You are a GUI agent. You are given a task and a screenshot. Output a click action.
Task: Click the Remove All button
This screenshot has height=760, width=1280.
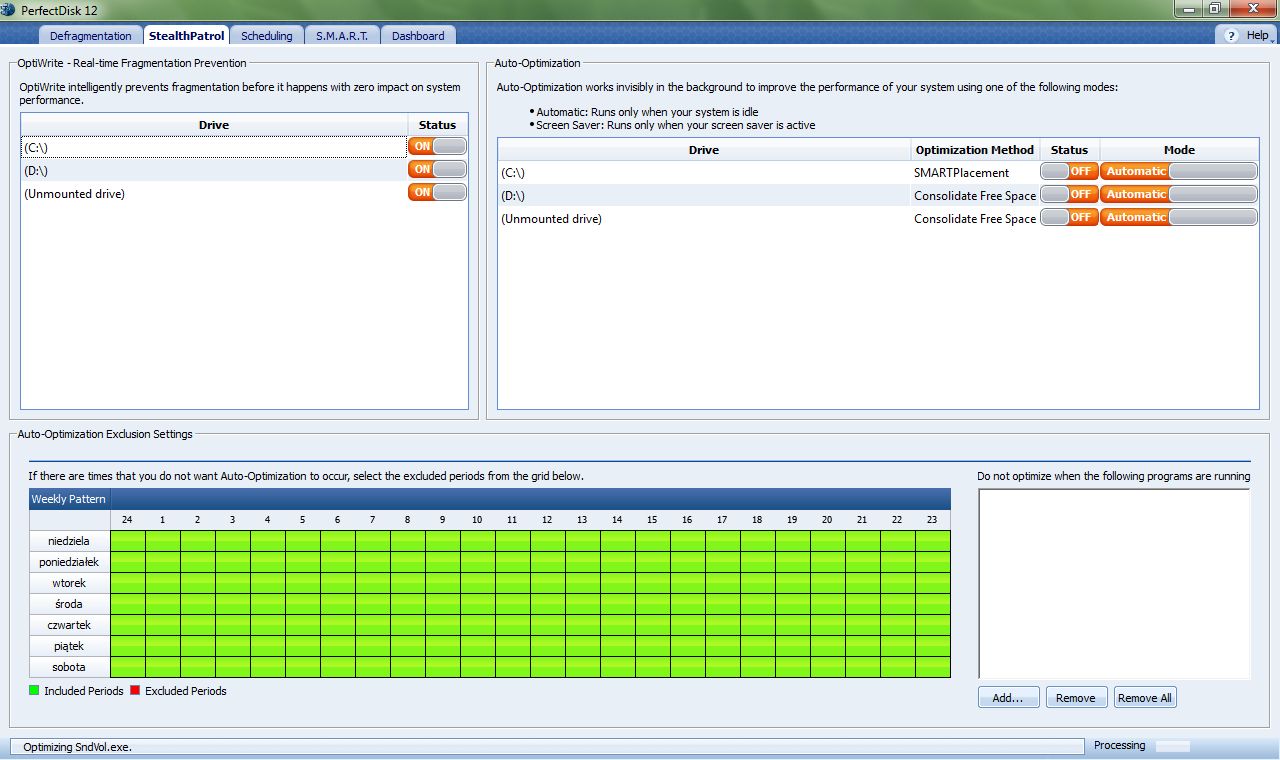1145,698
